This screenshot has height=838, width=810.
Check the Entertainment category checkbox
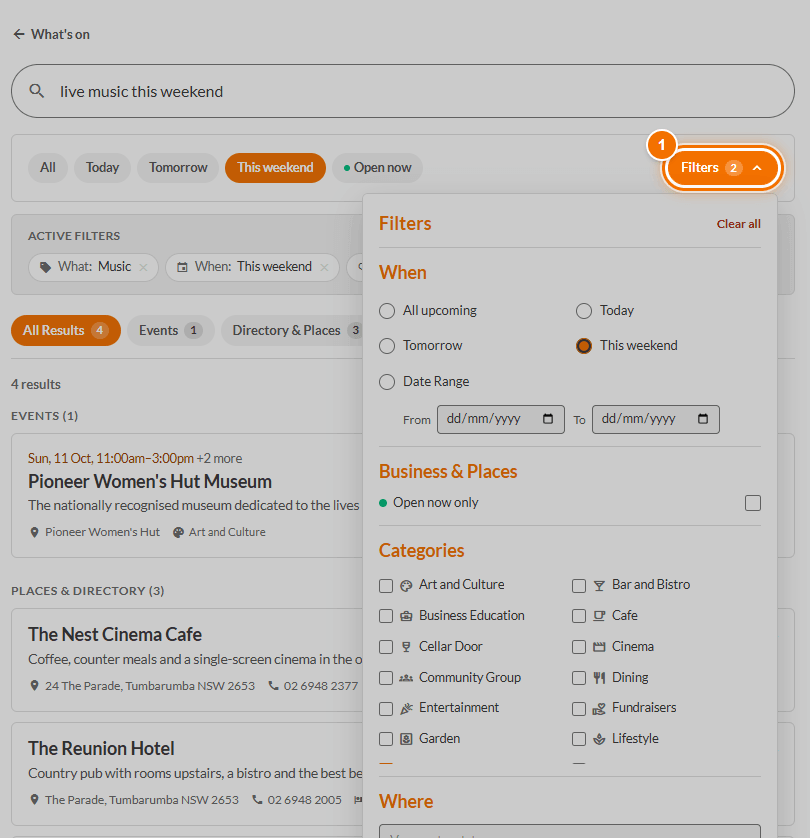pyautogui.click(x=386, y=709)
